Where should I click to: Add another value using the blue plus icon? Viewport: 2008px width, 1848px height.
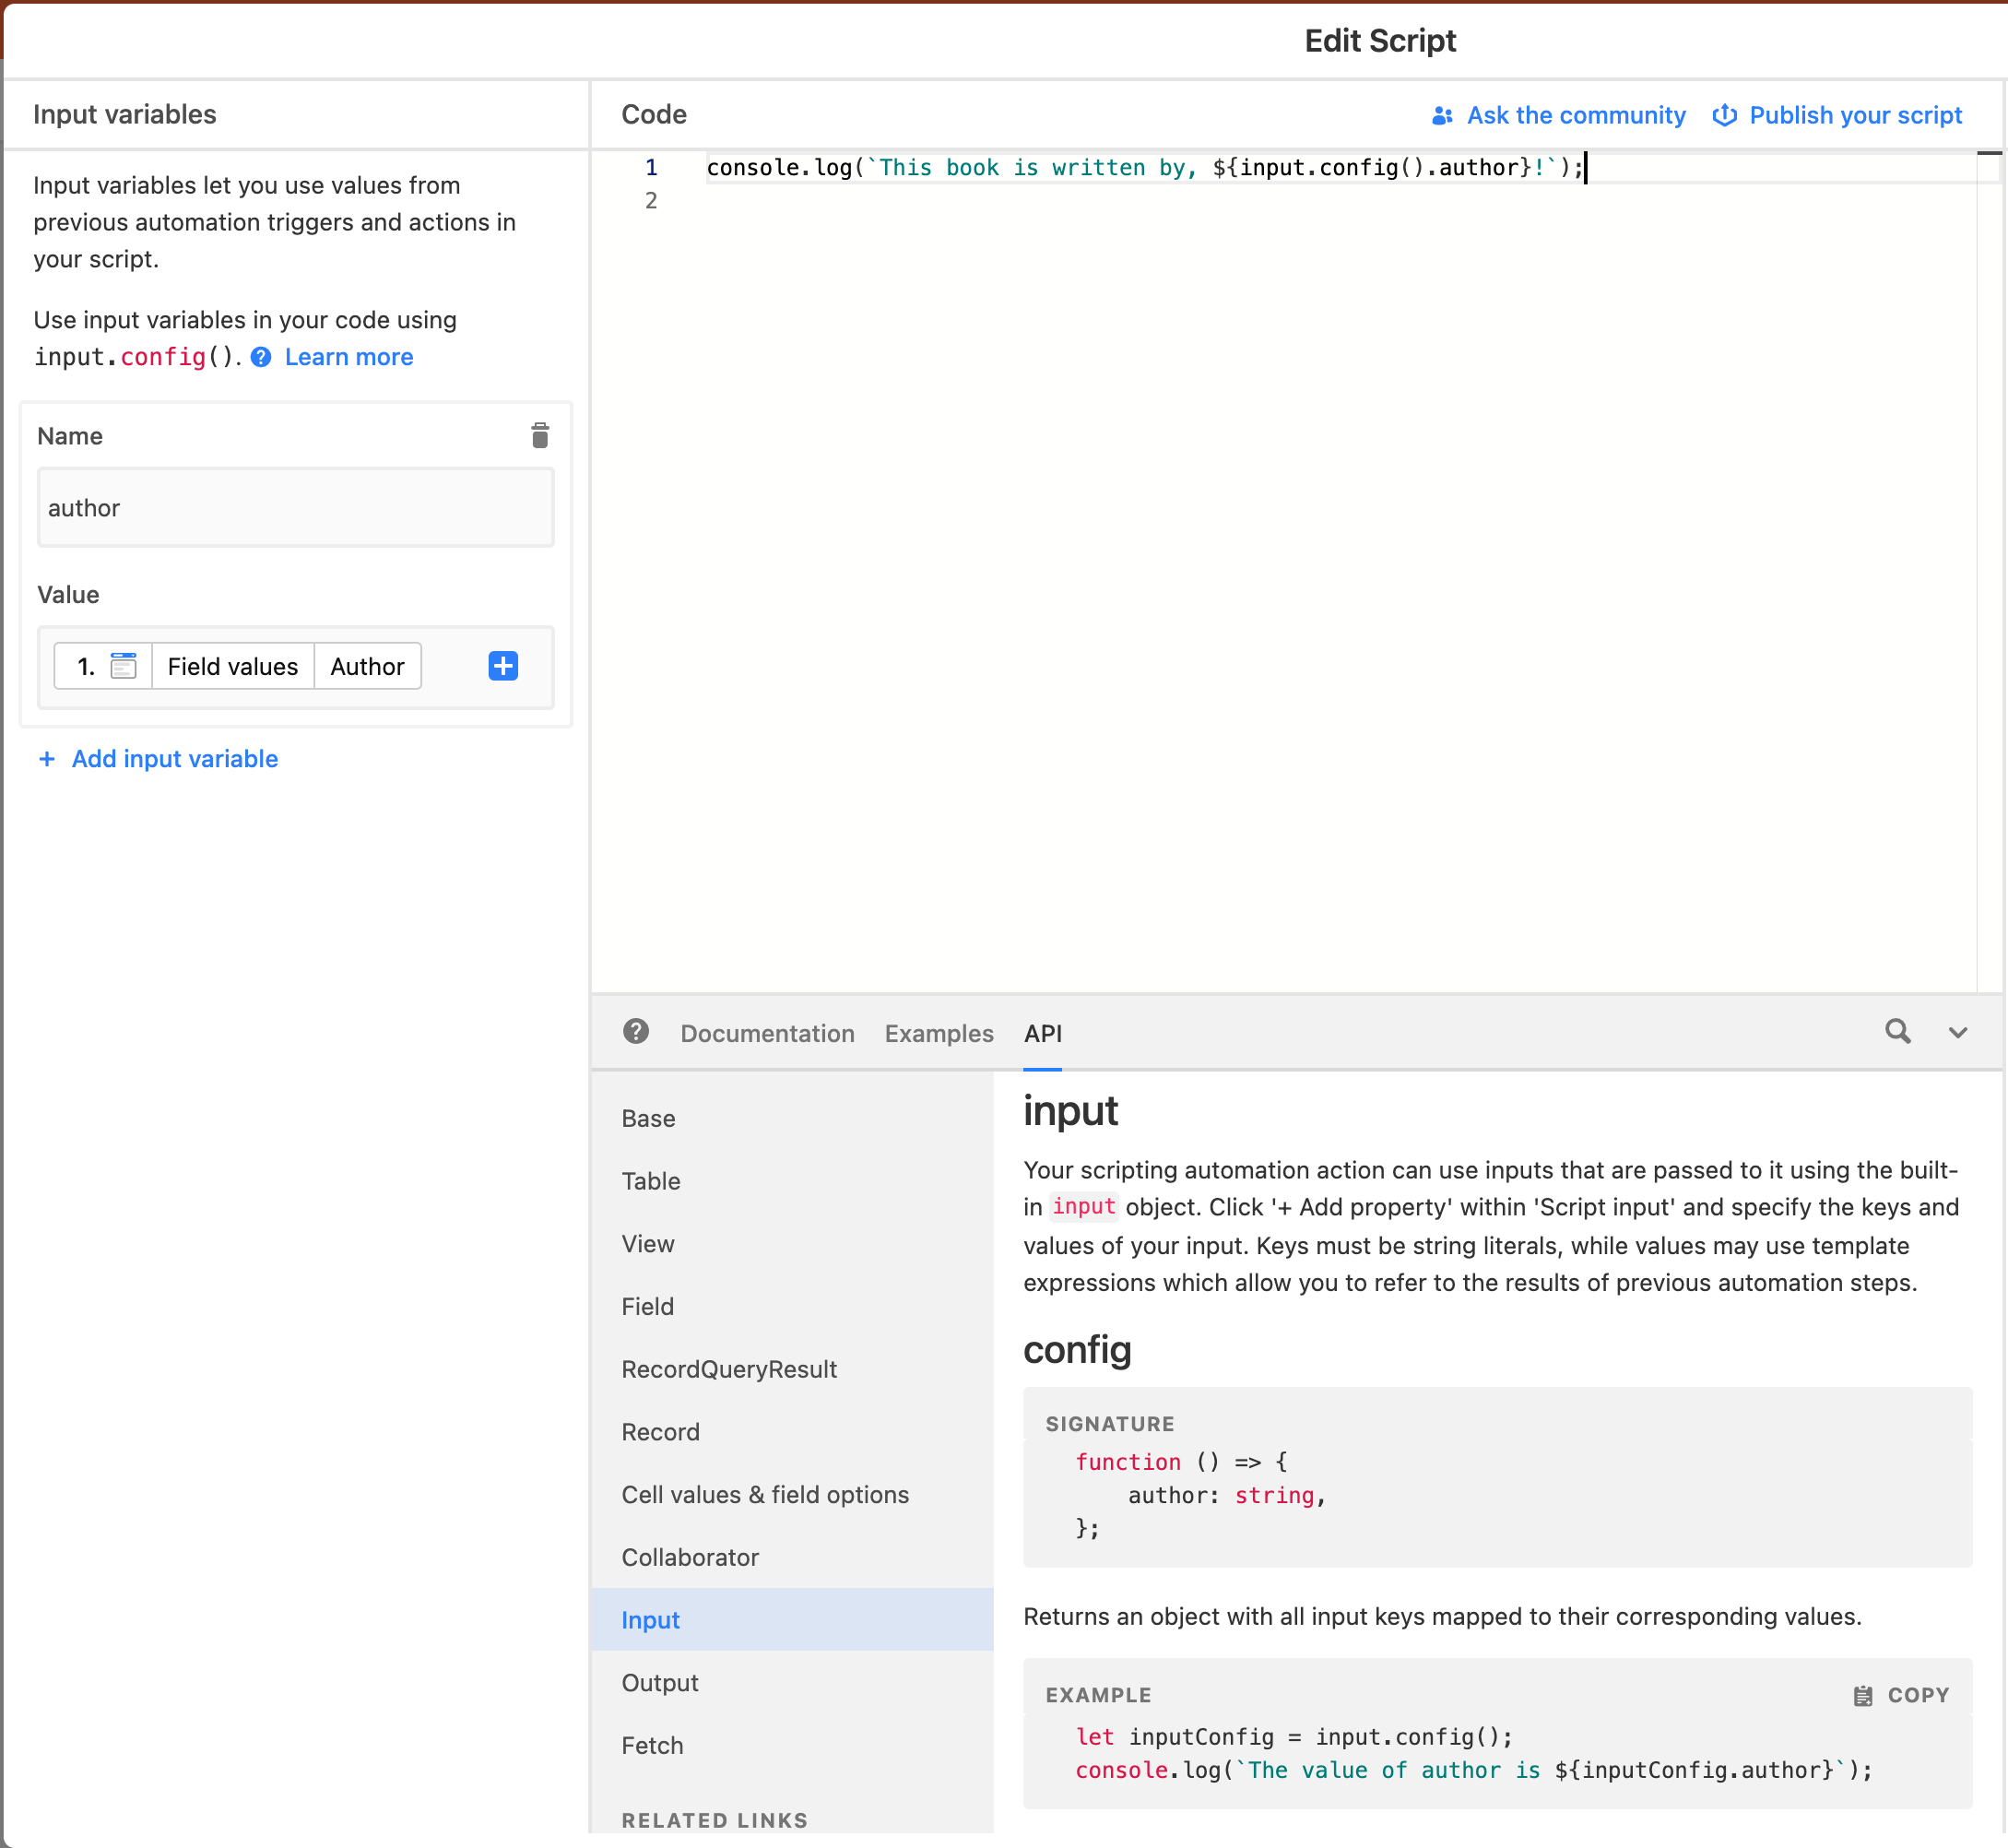(503, 666)
